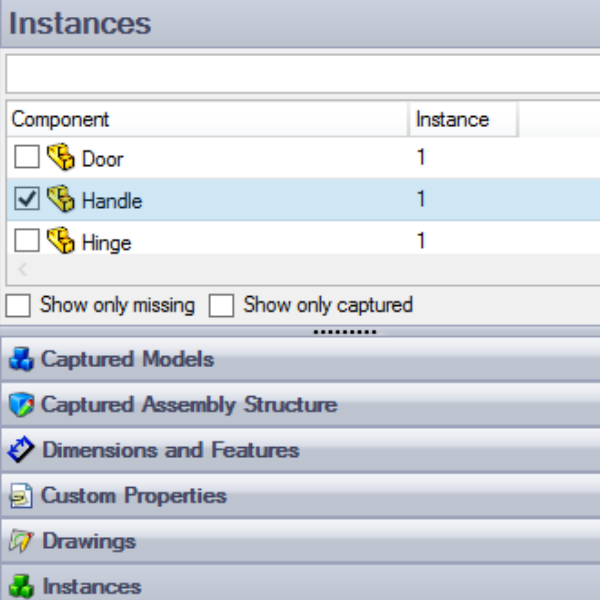Image resolution: width=600 pixels, height=600 pixels.
Task: Expand the Captured Models section
Action: [300, 359]
